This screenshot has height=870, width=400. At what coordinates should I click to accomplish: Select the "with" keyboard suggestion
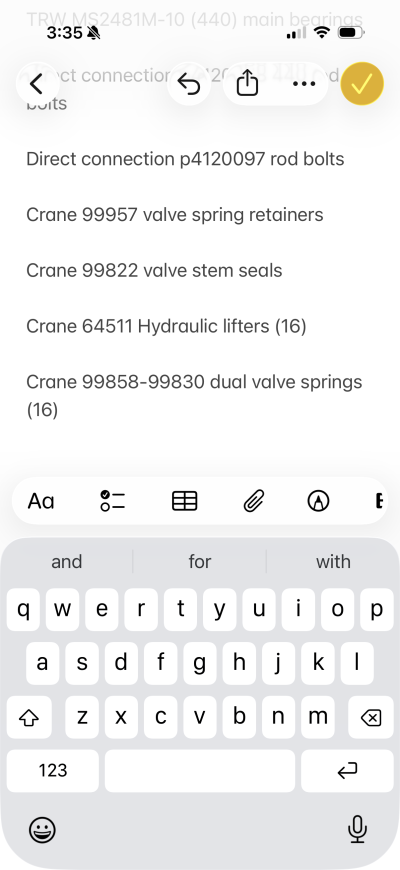pyautogui.click(x=333, y=562)
